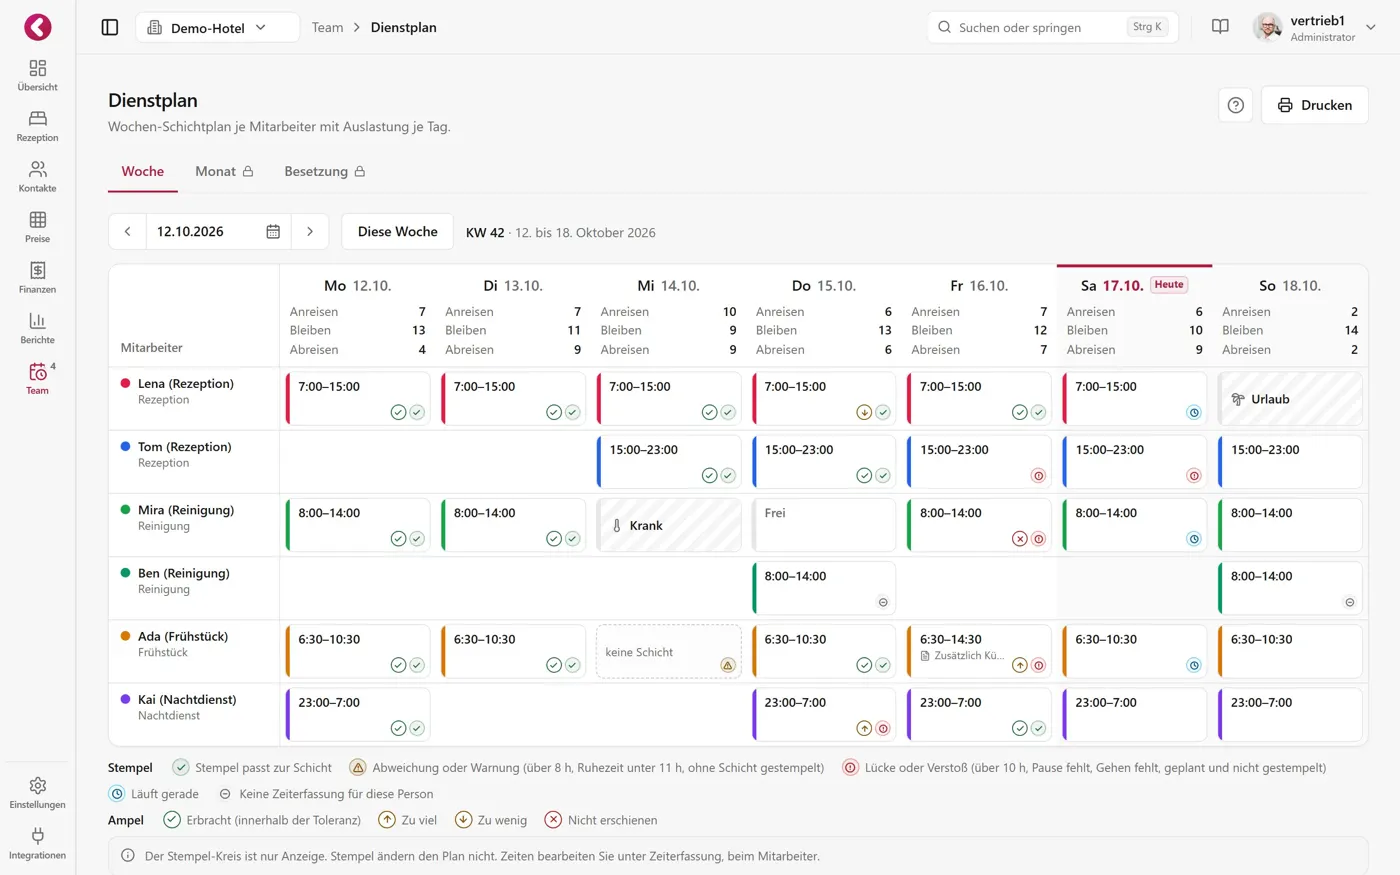Open the Preise section icon

(37, 220)
